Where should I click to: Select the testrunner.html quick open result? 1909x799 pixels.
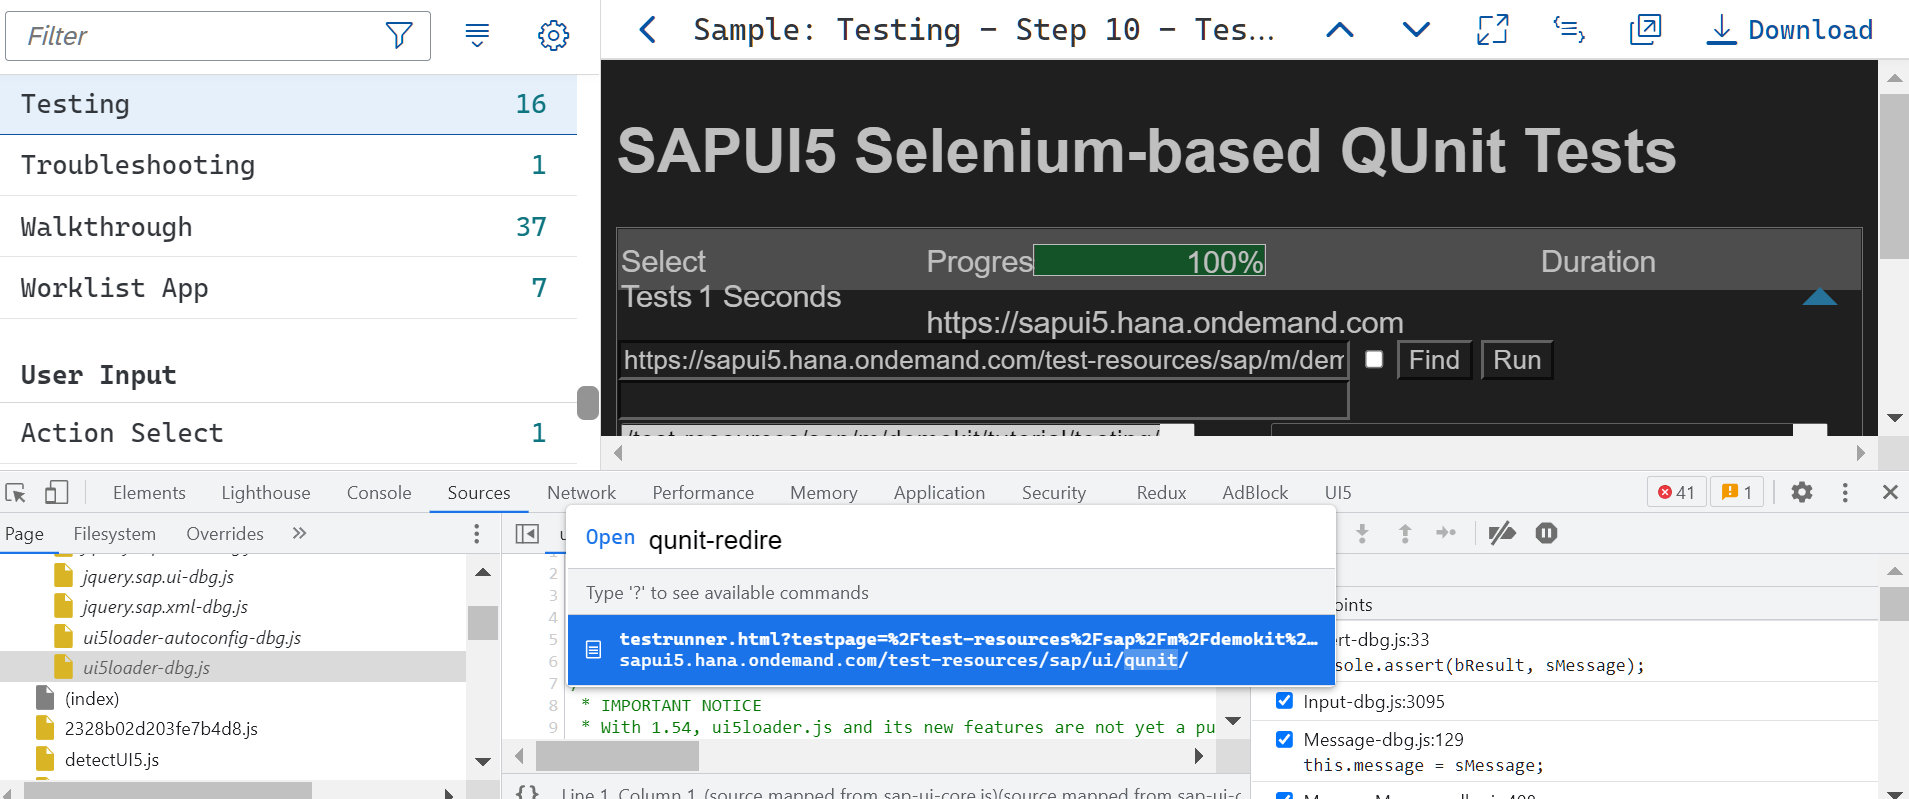(951, 650)
